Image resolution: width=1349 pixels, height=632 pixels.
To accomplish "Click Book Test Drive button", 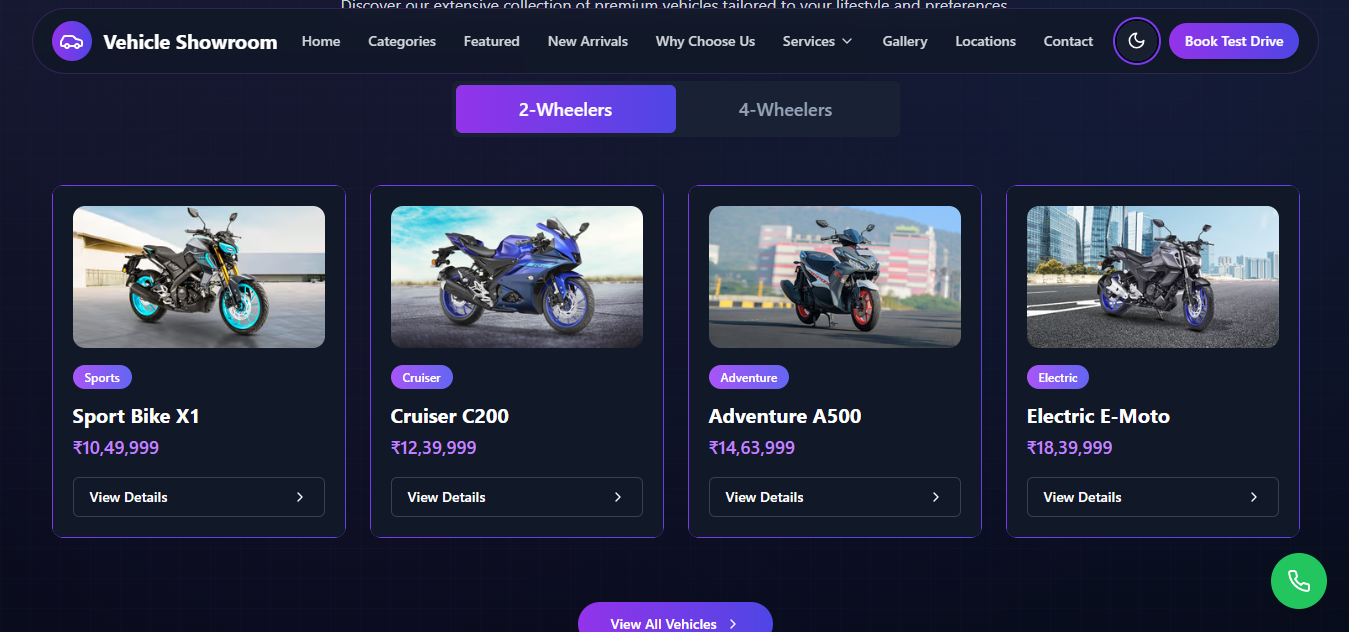I will pos(1234,41).
